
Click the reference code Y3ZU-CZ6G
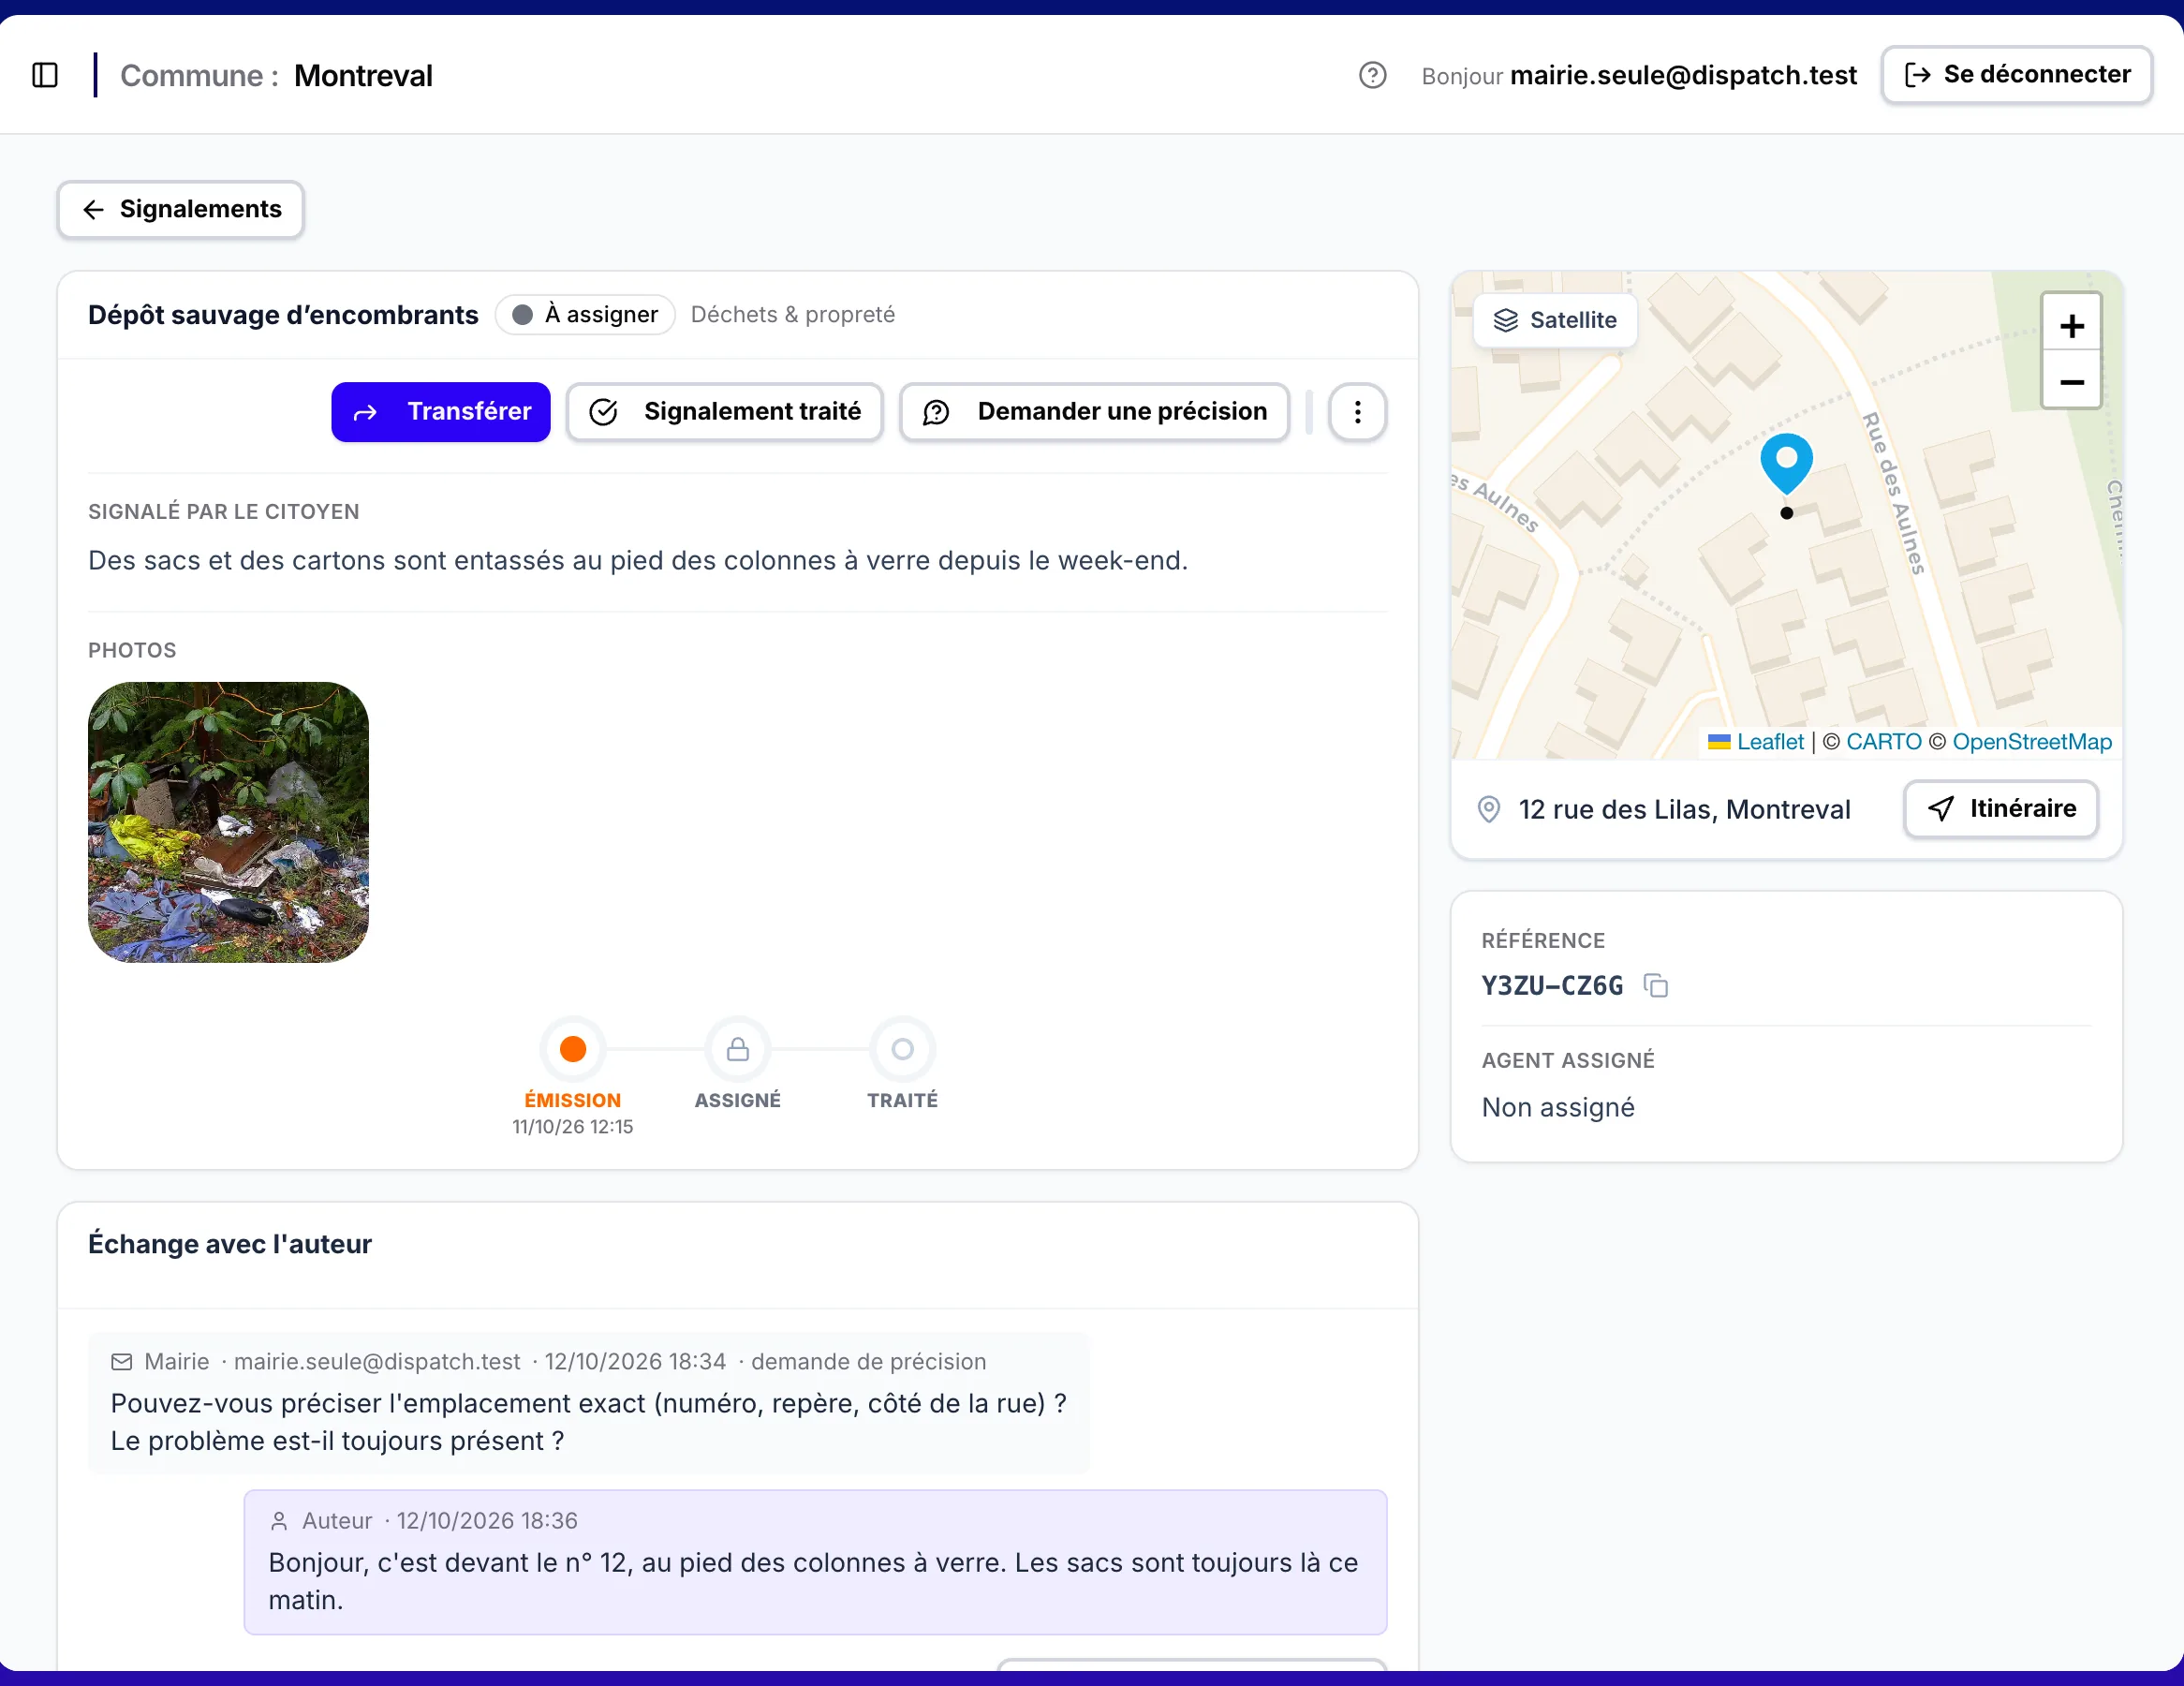1552,986
